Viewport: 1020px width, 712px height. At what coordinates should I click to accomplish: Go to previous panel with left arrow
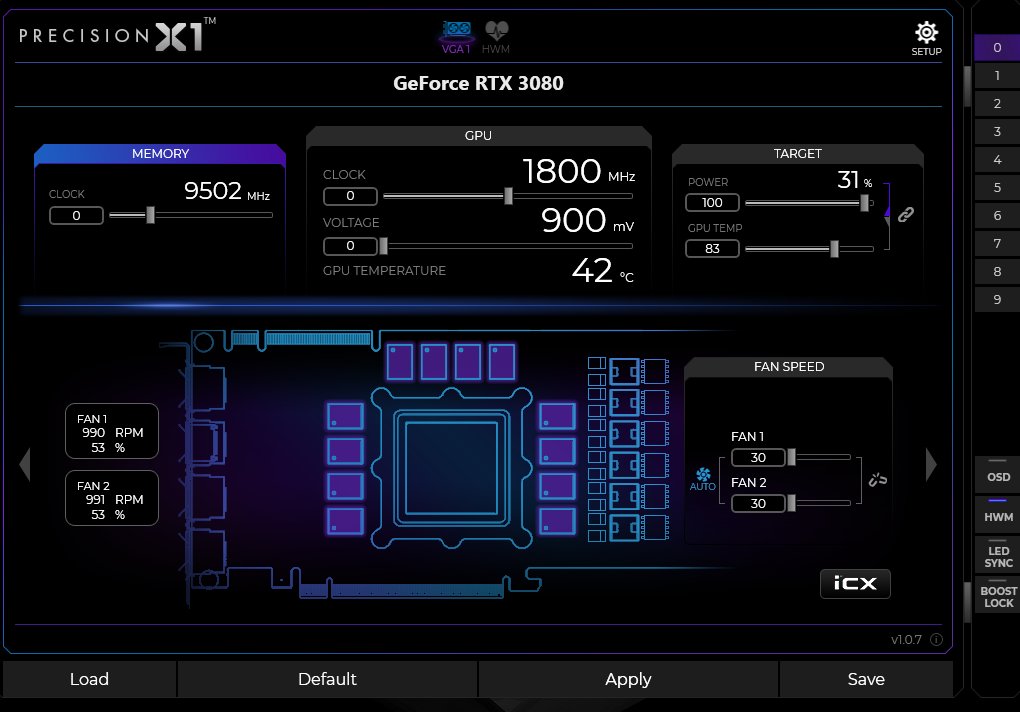(x=25, y=464)
